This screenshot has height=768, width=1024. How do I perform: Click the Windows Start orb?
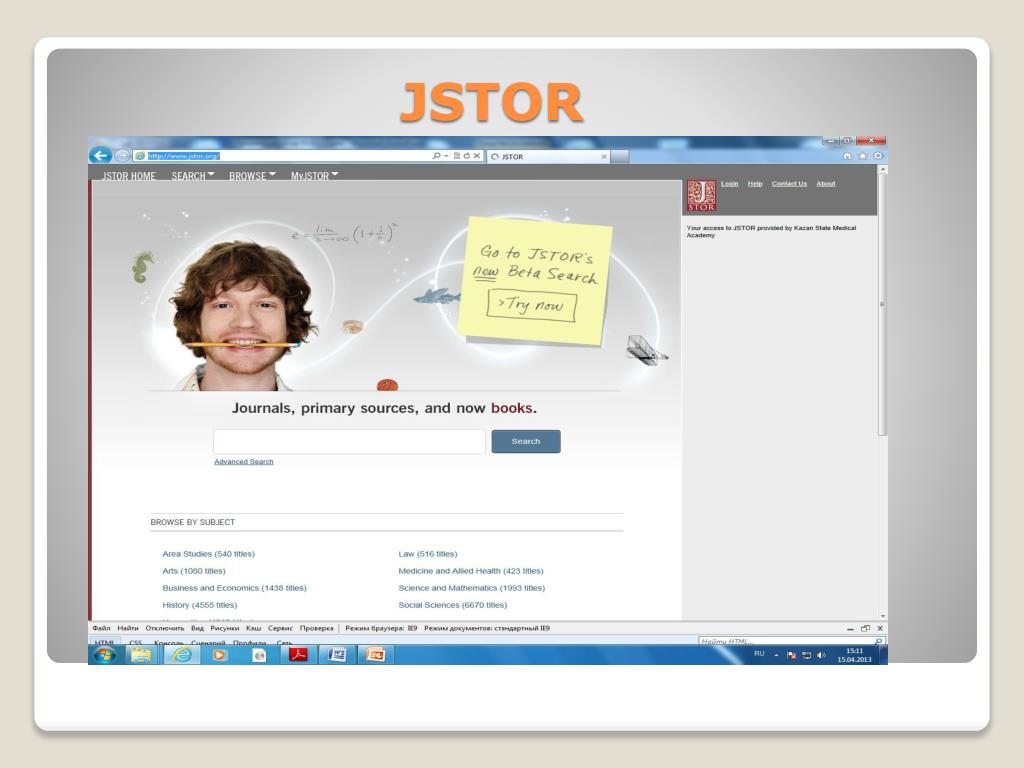[x=104, y=654]
